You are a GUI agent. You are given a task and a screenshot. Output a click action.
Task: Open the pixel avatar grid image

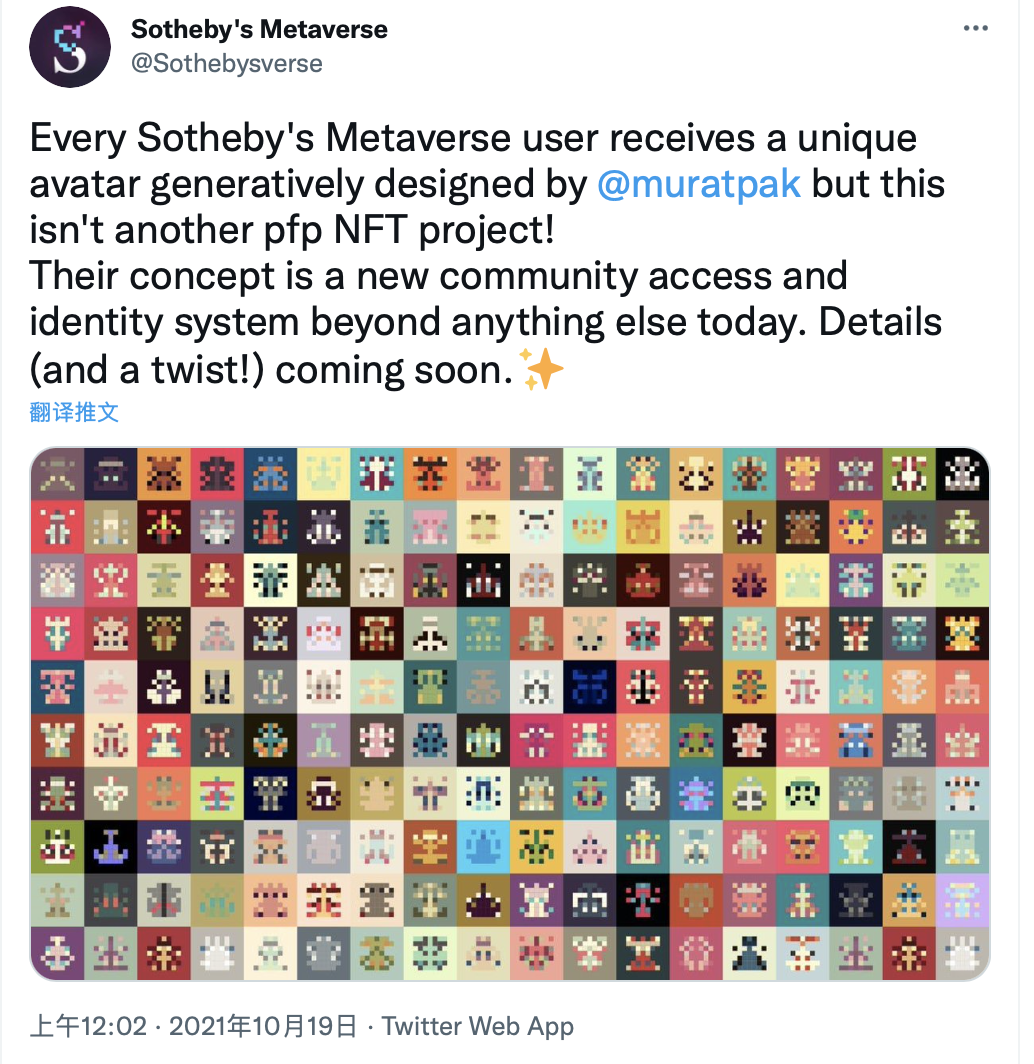pos(510,713)
